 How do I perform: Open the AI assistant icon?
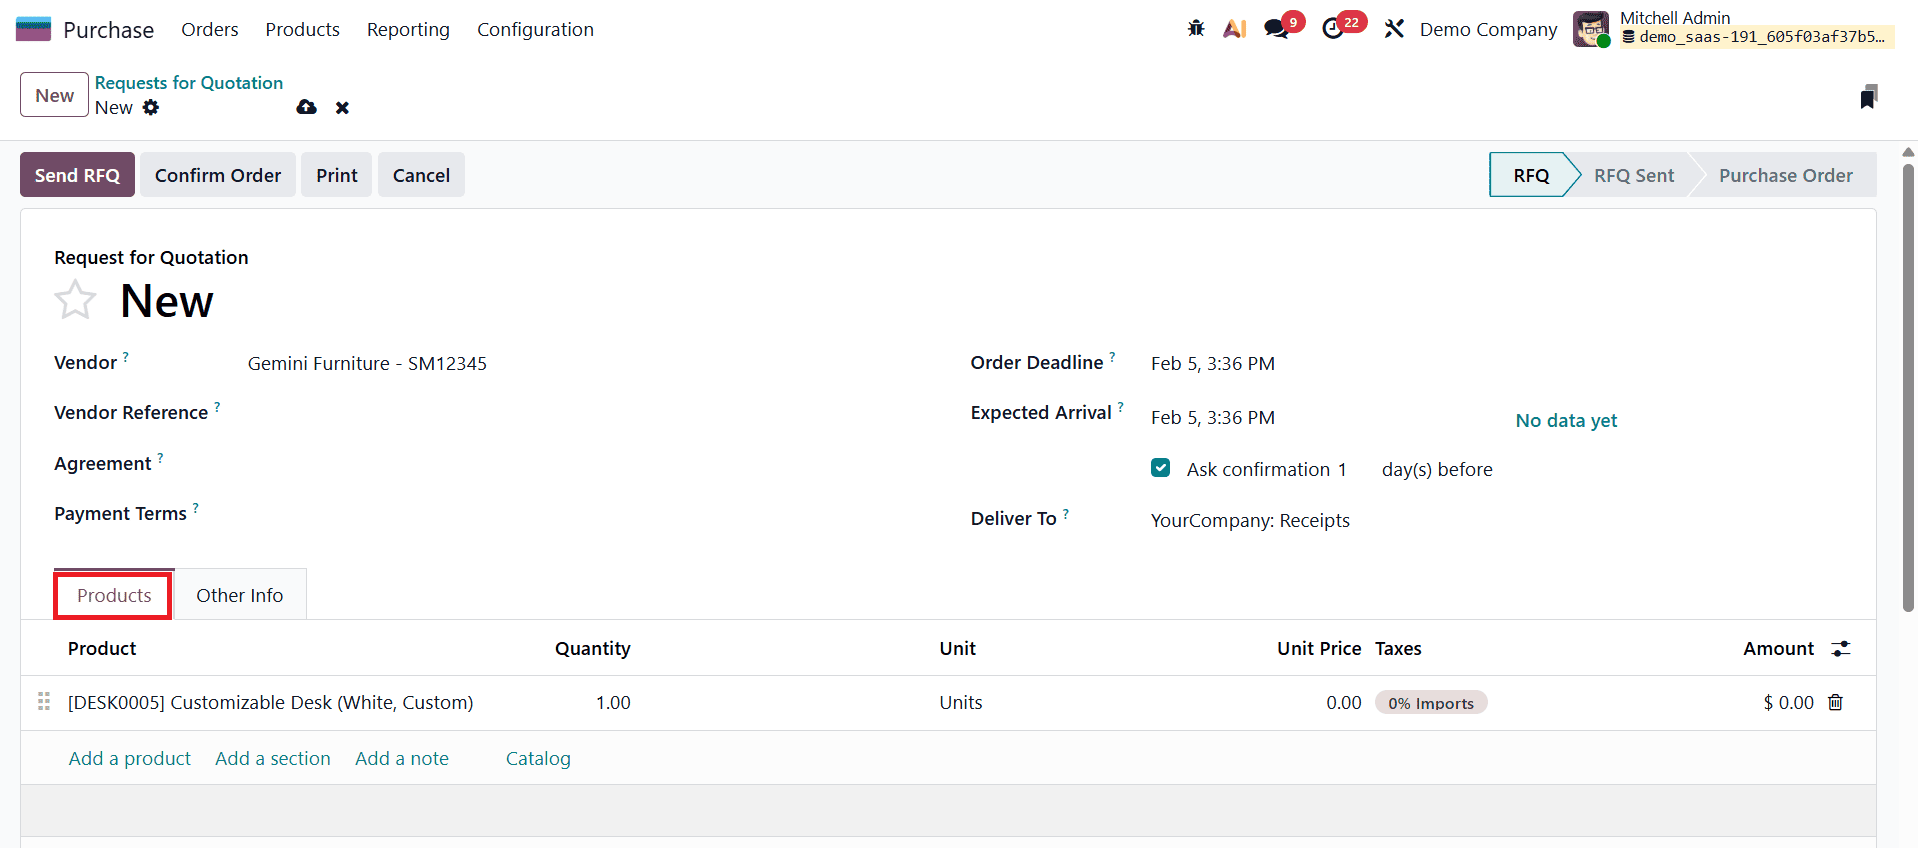(1234, 28)
